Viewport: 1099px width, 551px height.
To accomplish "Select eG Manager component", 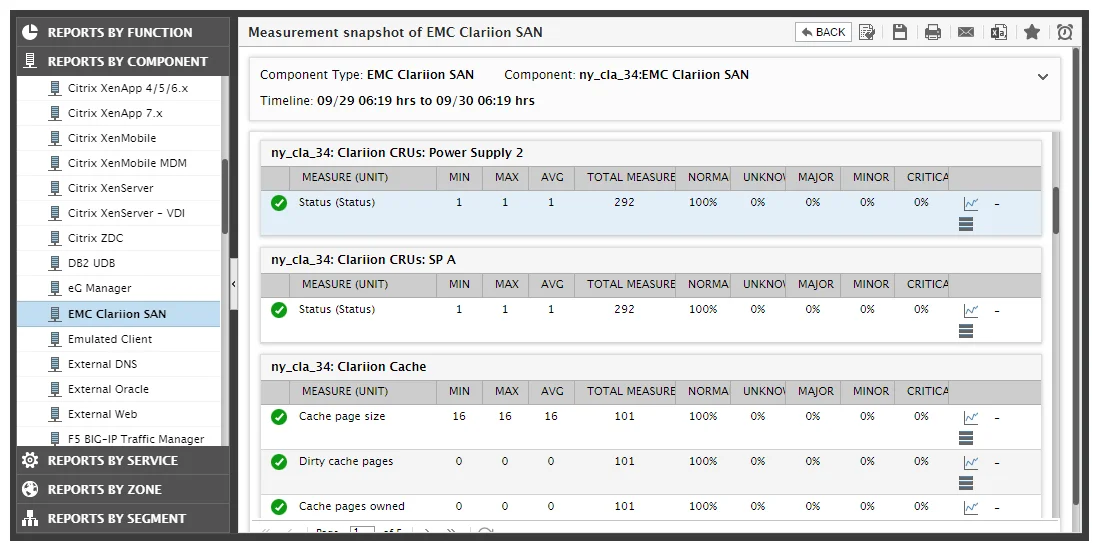I will [118, 288].
